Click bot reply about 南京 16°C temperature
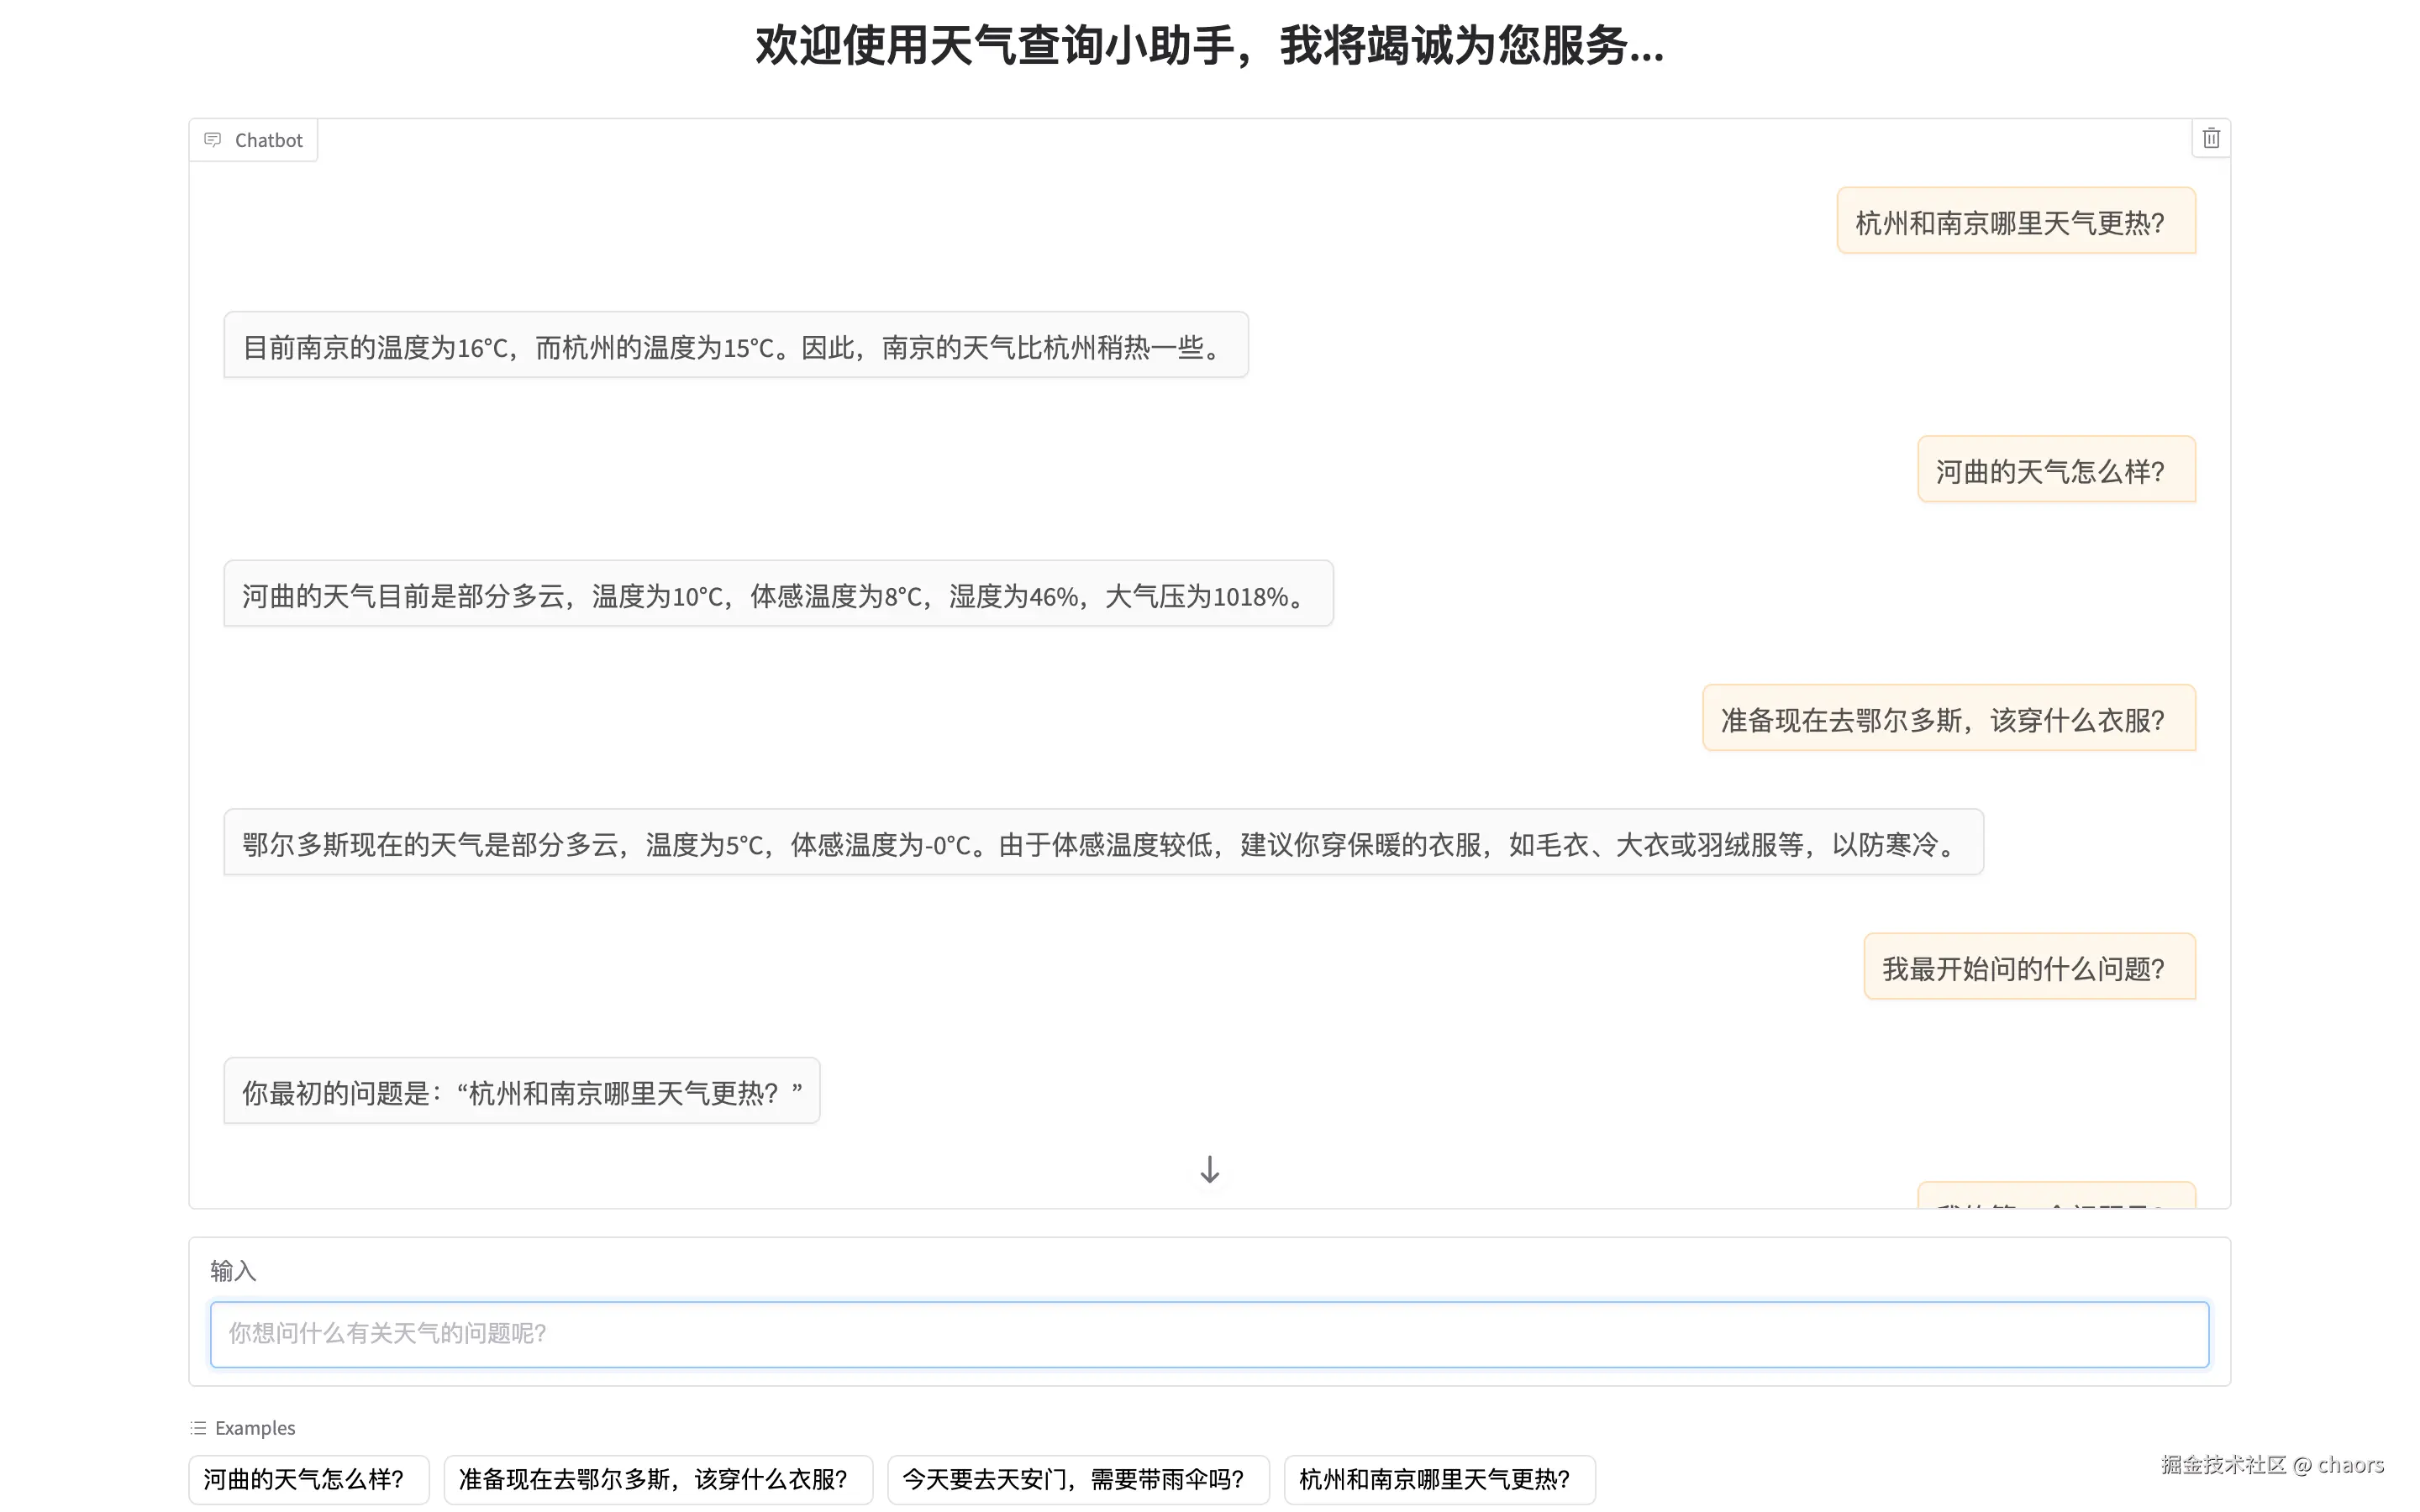 pos(735,346)
